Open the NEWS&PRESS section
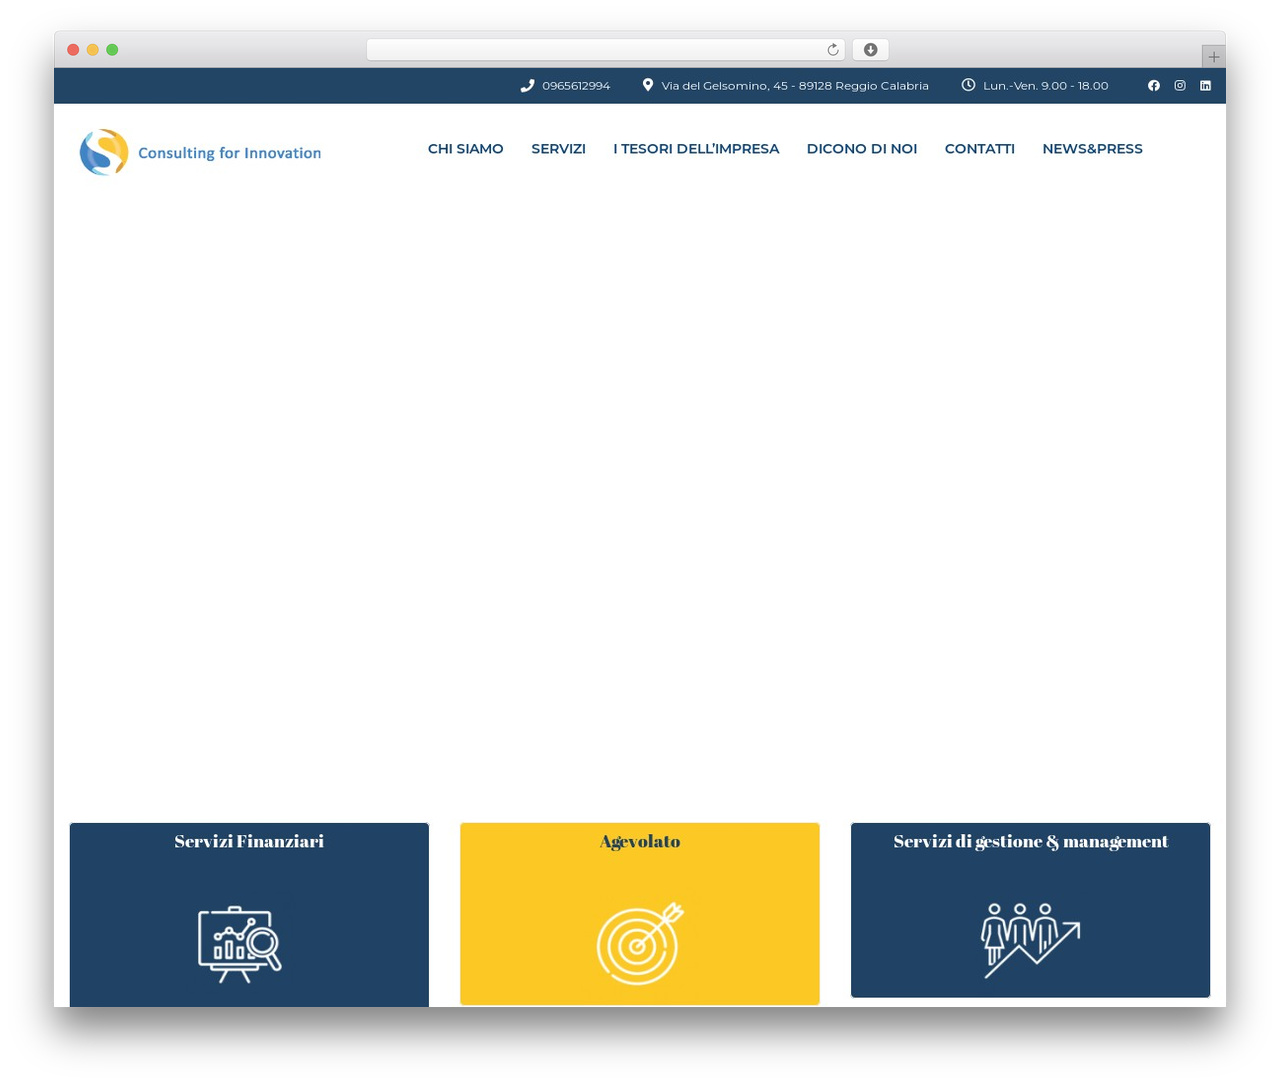This screenshot has width=1280, height=1084. pos(1093,149)
